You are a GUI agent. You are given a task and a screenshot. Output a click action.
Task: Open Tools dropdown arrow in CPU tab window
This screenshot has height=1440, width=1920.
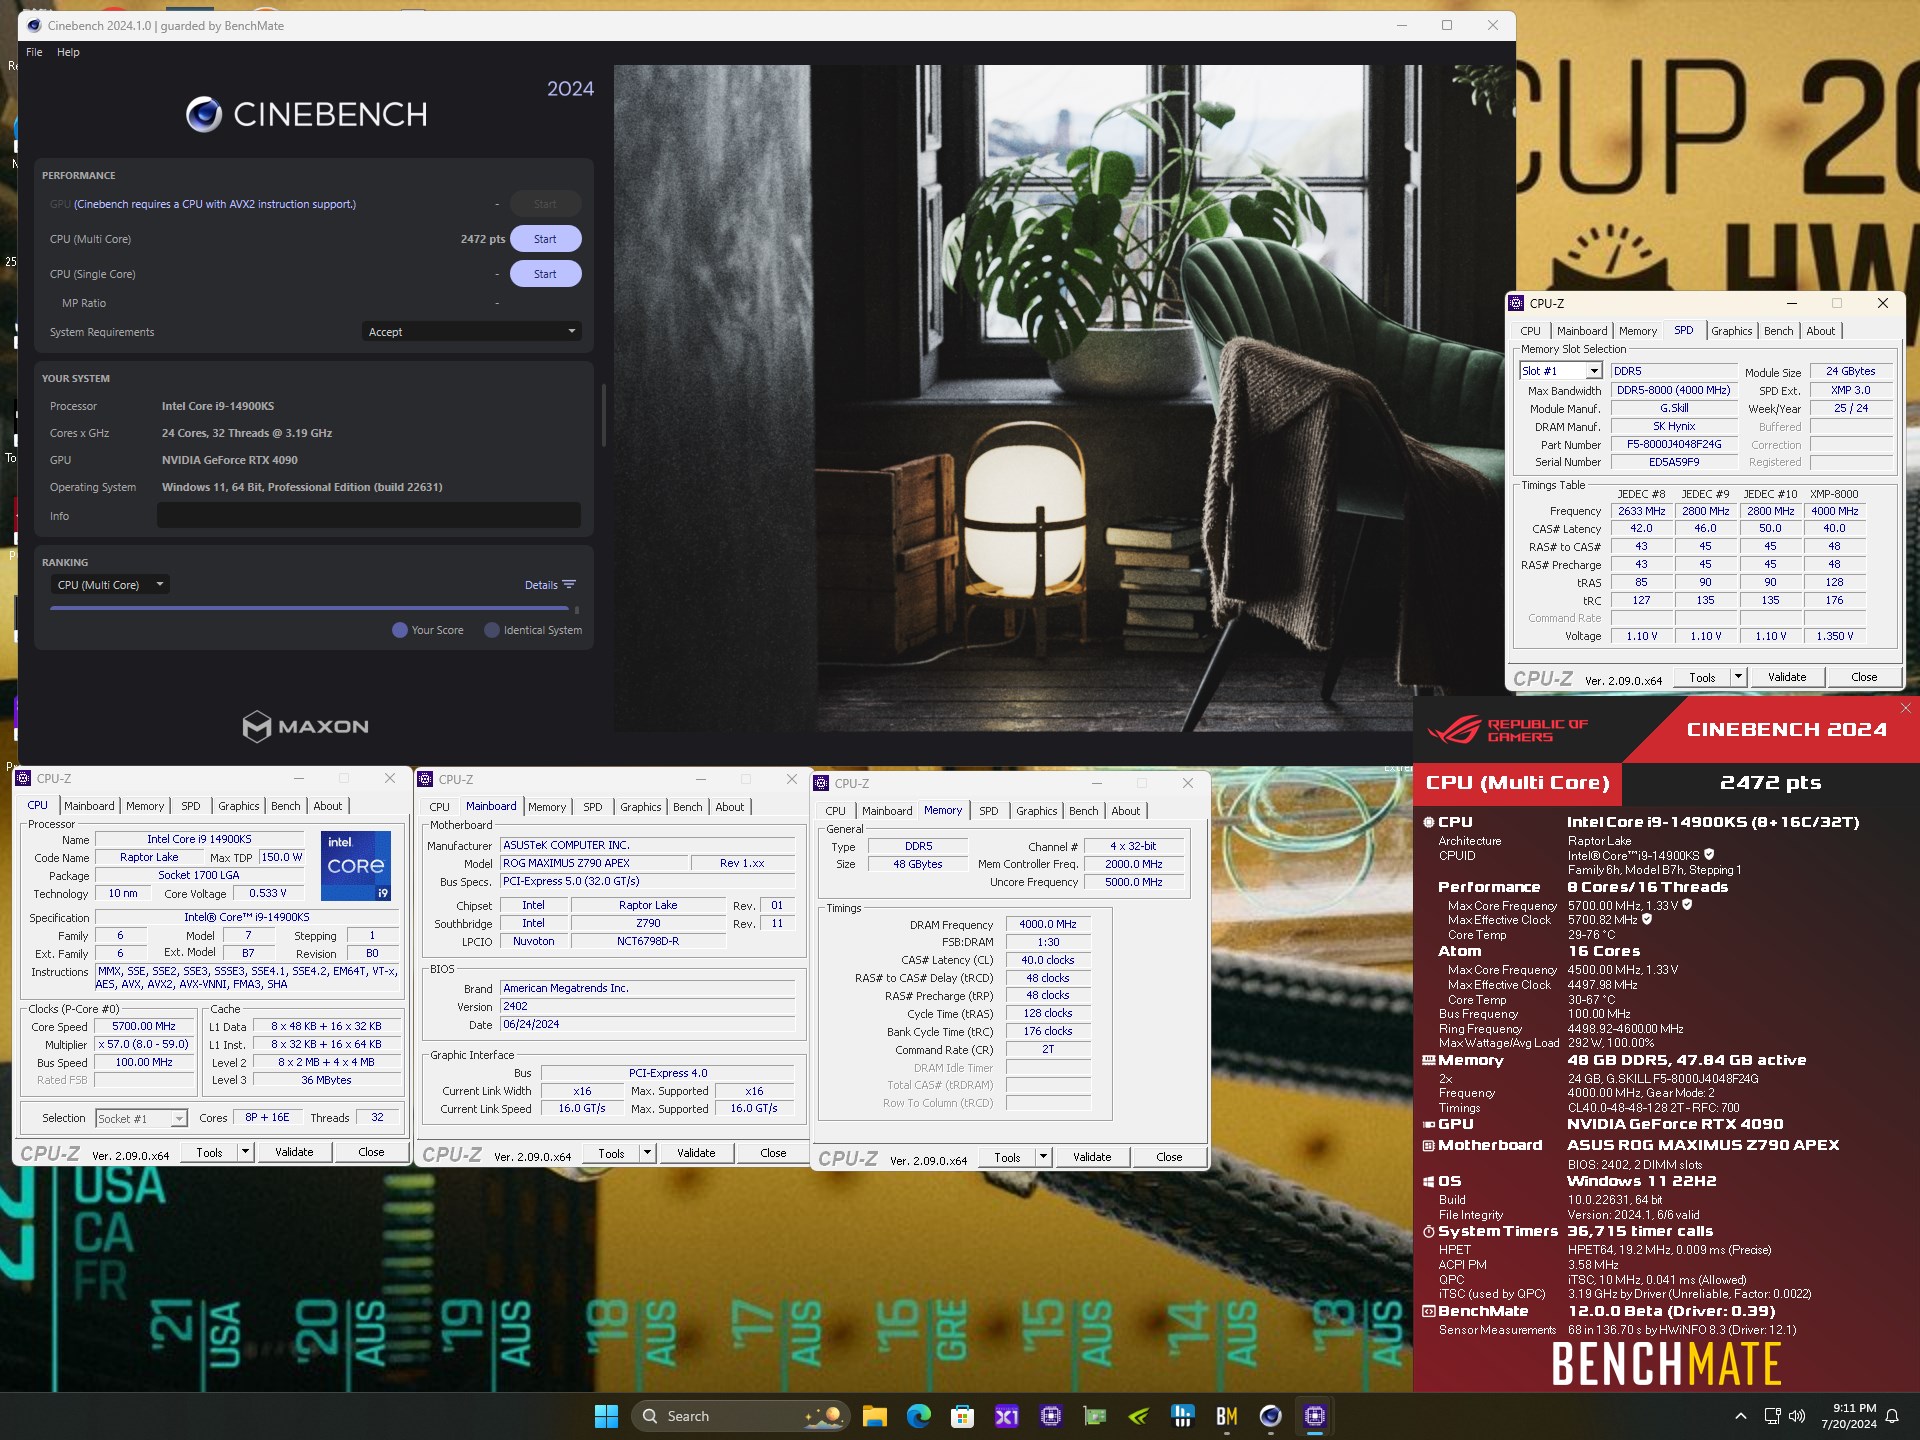[245, 1152]
